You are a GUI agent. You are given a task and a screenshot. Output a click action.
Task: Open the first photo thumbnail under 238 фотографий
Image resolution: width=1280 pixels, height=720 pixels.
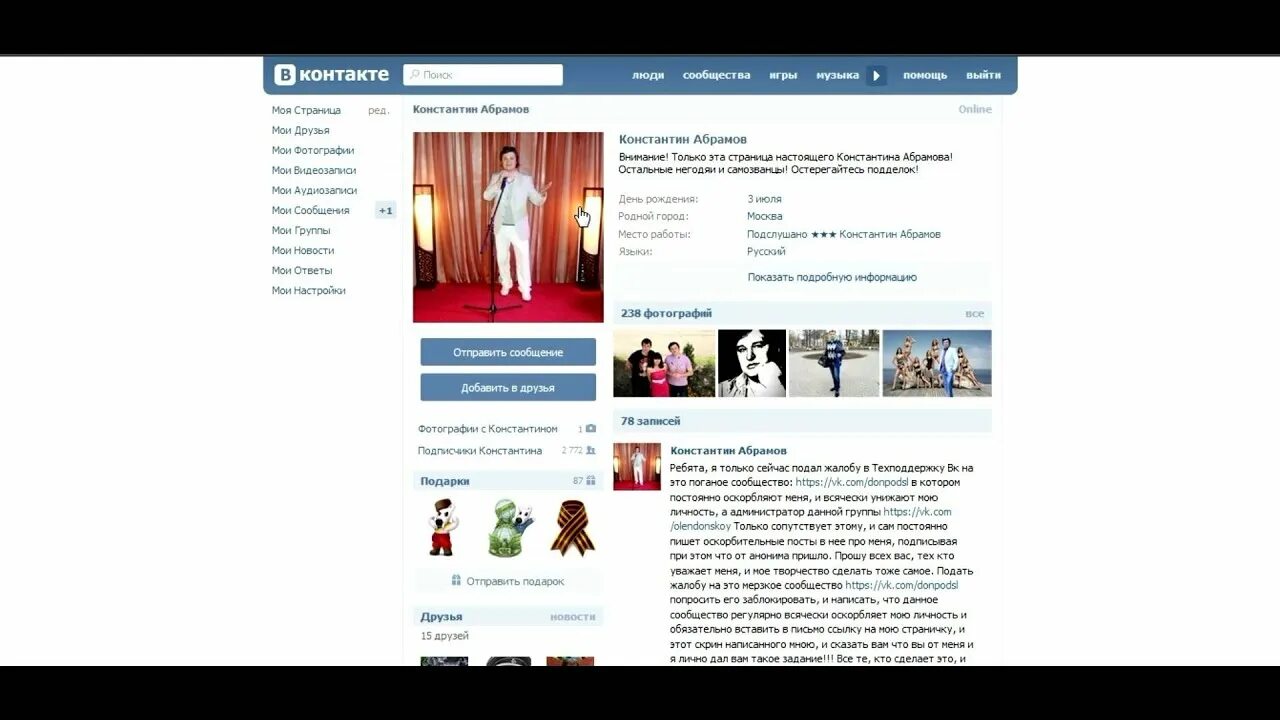664,363
